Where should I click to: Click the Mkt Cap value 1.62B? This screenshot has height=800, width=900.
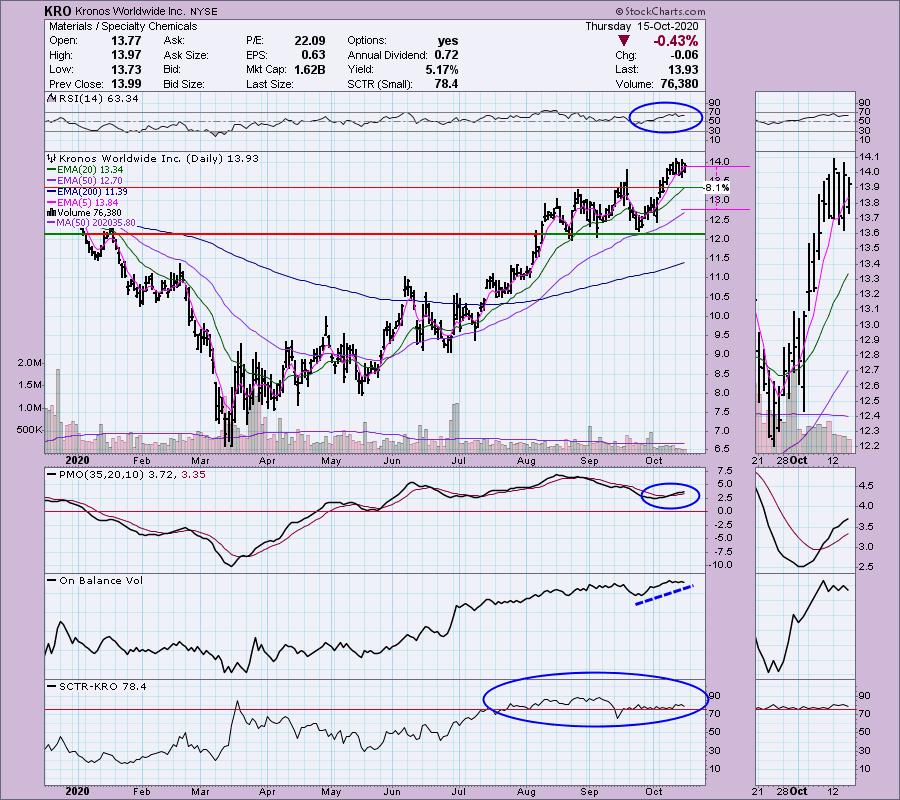[x=309, y=69]
